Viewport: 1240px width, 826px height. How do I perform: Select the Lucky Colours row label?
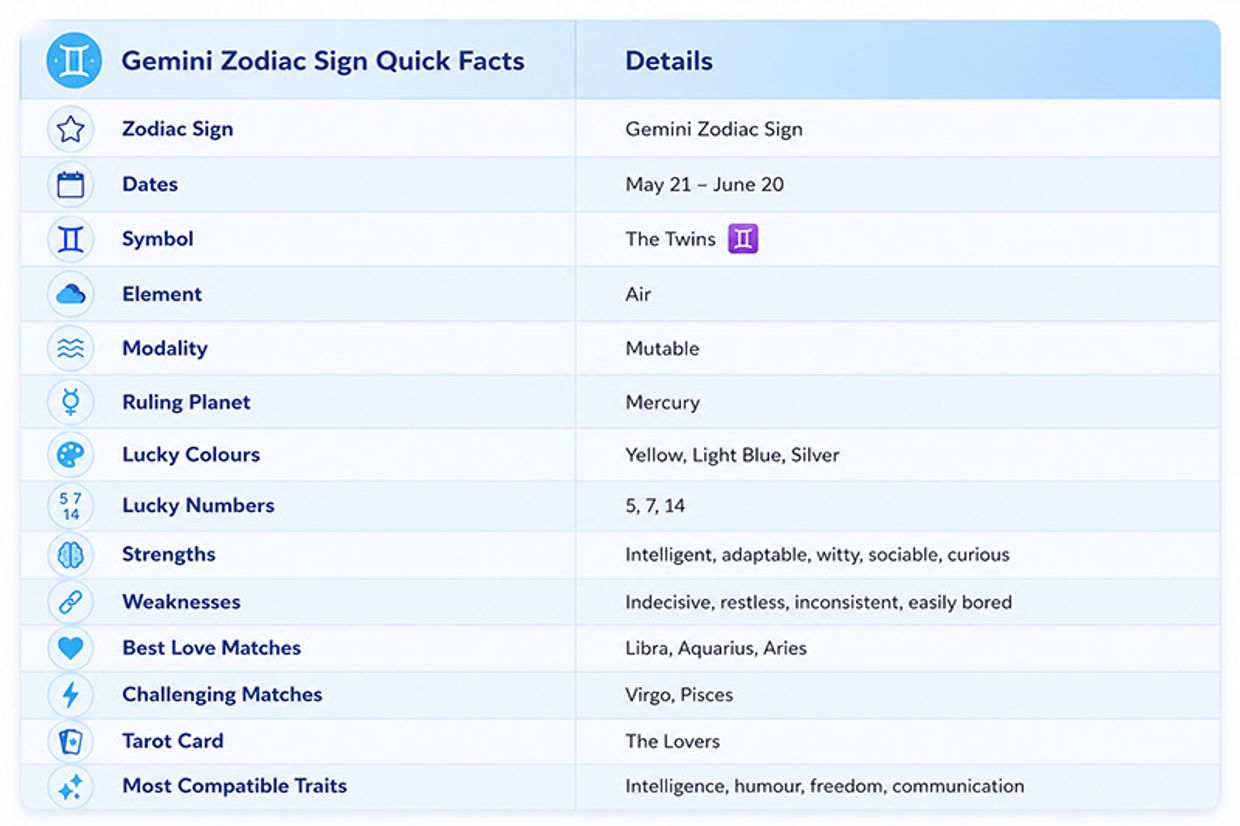191,454
